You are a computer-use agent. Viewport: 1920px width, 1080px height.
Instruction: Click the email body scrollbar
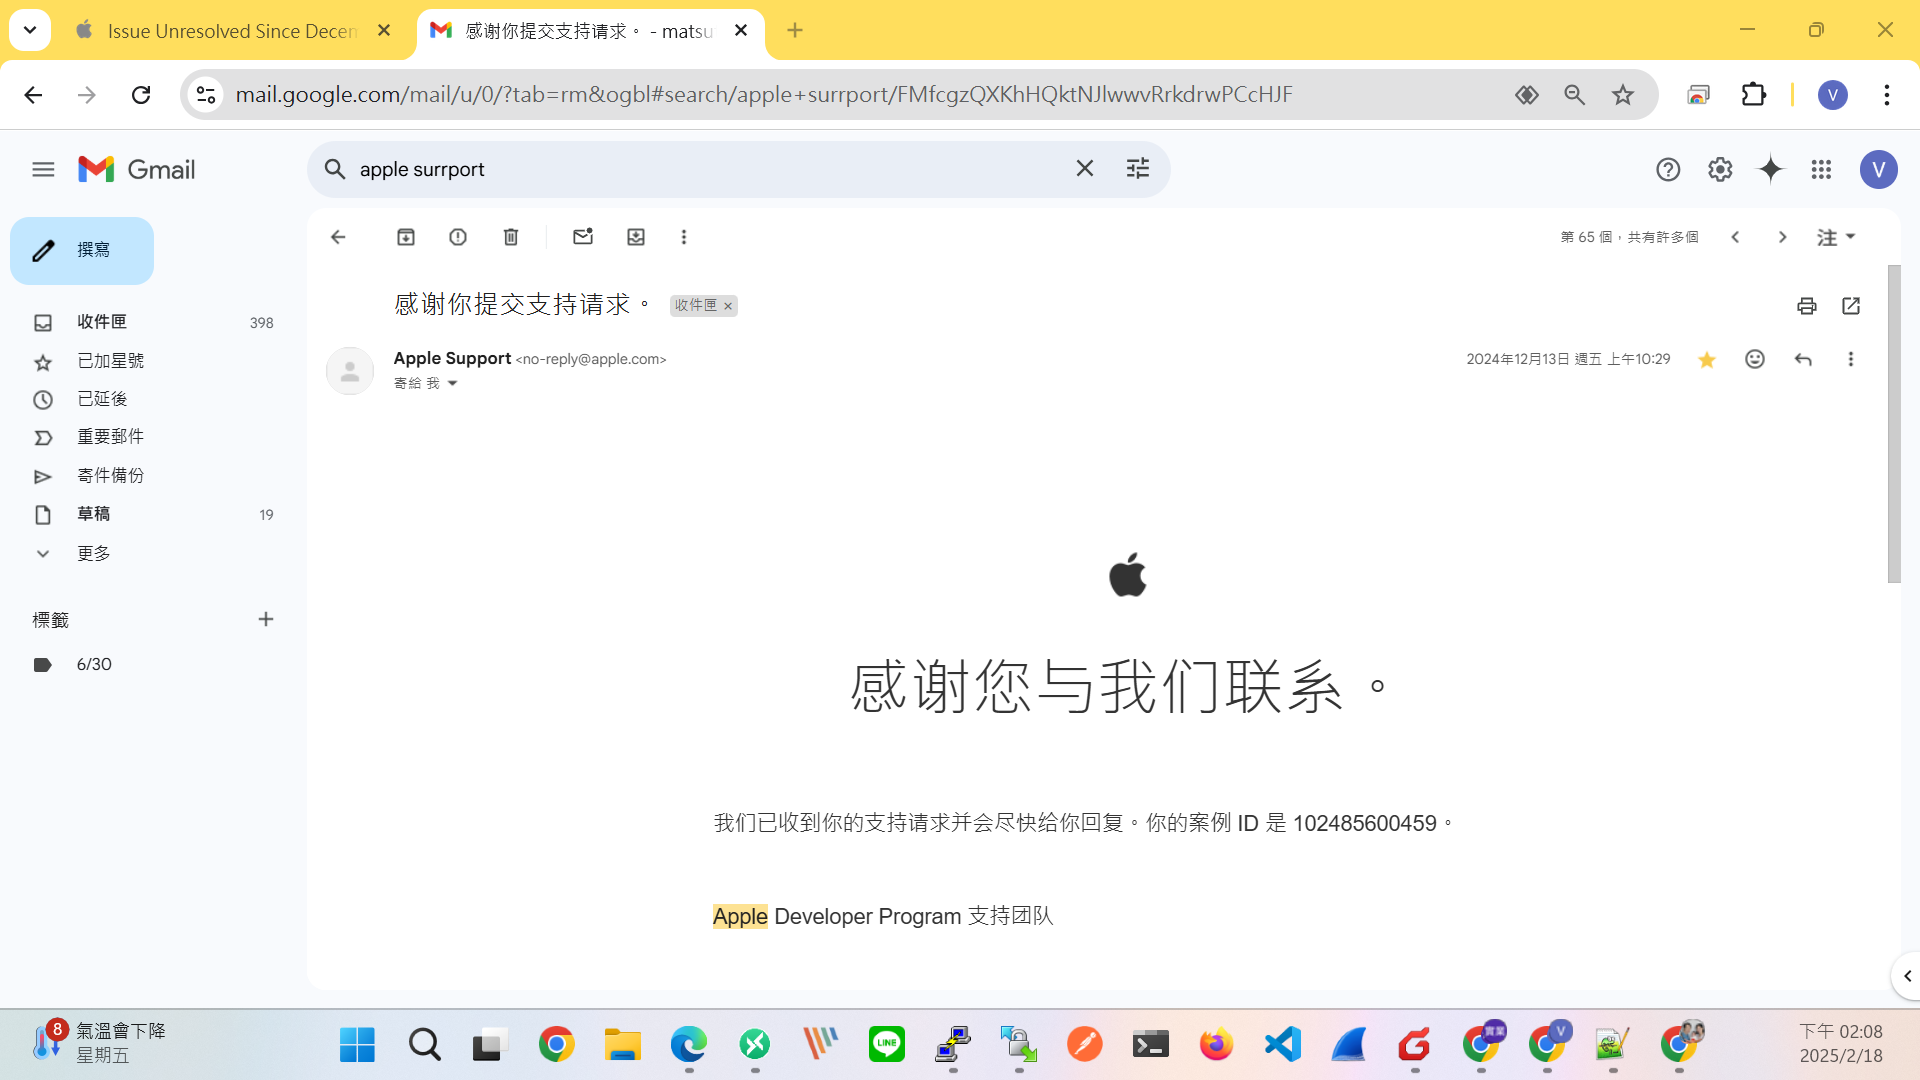pos(1894,424)
